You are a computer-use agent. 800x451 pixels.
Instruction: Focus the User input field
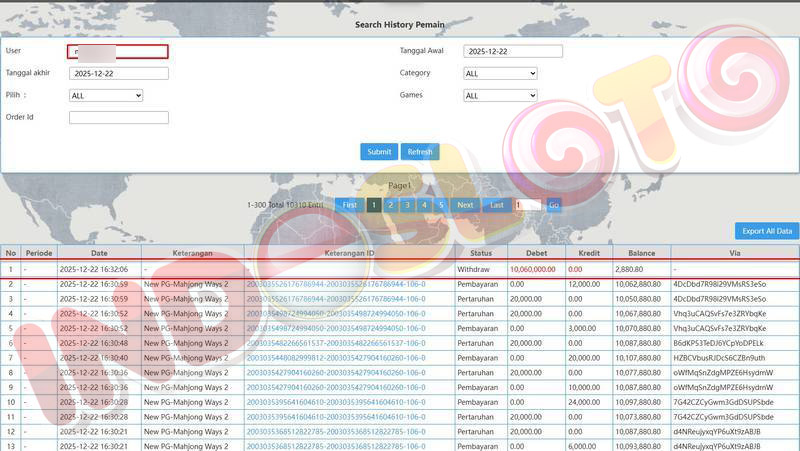click(x=118, y=51)
